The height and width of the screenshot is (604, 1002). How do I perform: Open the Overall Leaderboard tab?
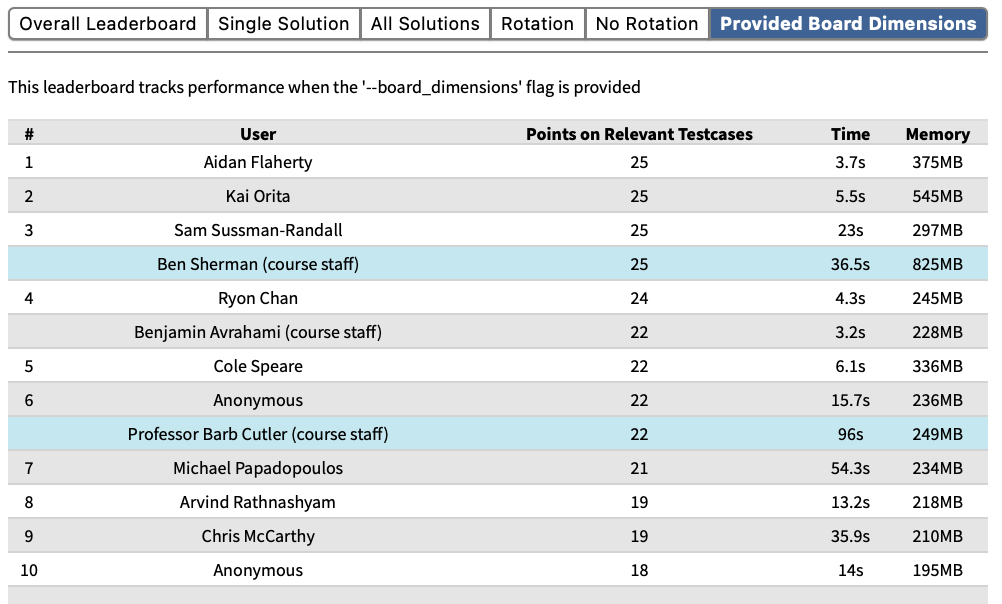108,24
